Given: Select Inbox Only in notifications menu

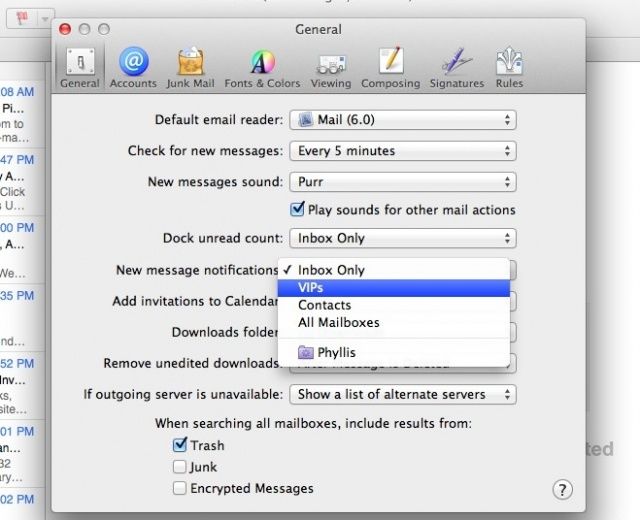Looking at the screenshot, I should 394,270.
